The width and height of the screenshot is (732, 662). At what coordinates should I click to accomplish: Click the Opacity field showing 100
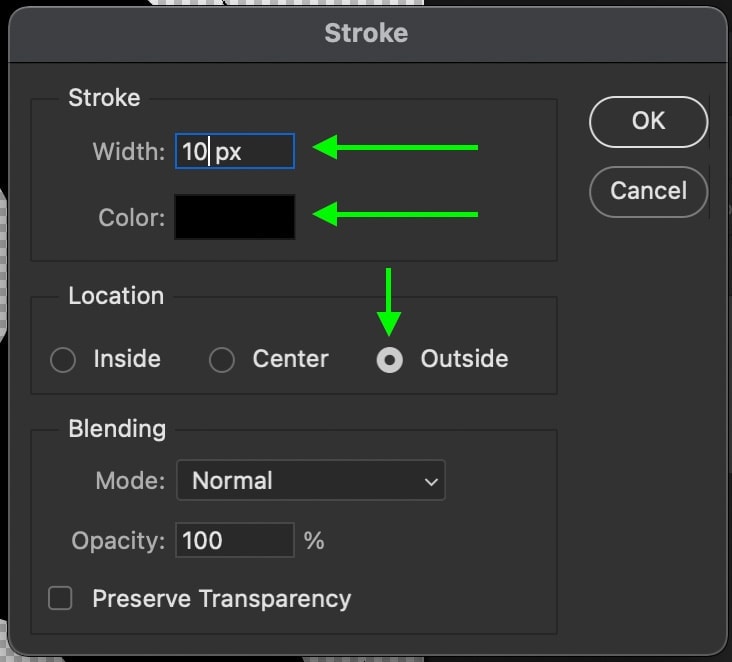point(235,540)
